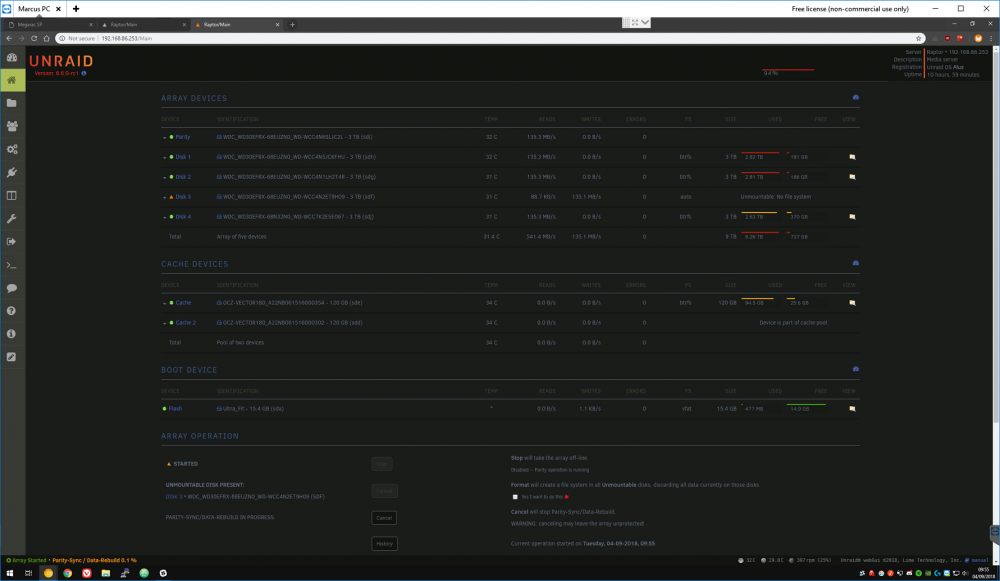
Task: Open Users icon in sidebar
Action: tap(12, 126)
